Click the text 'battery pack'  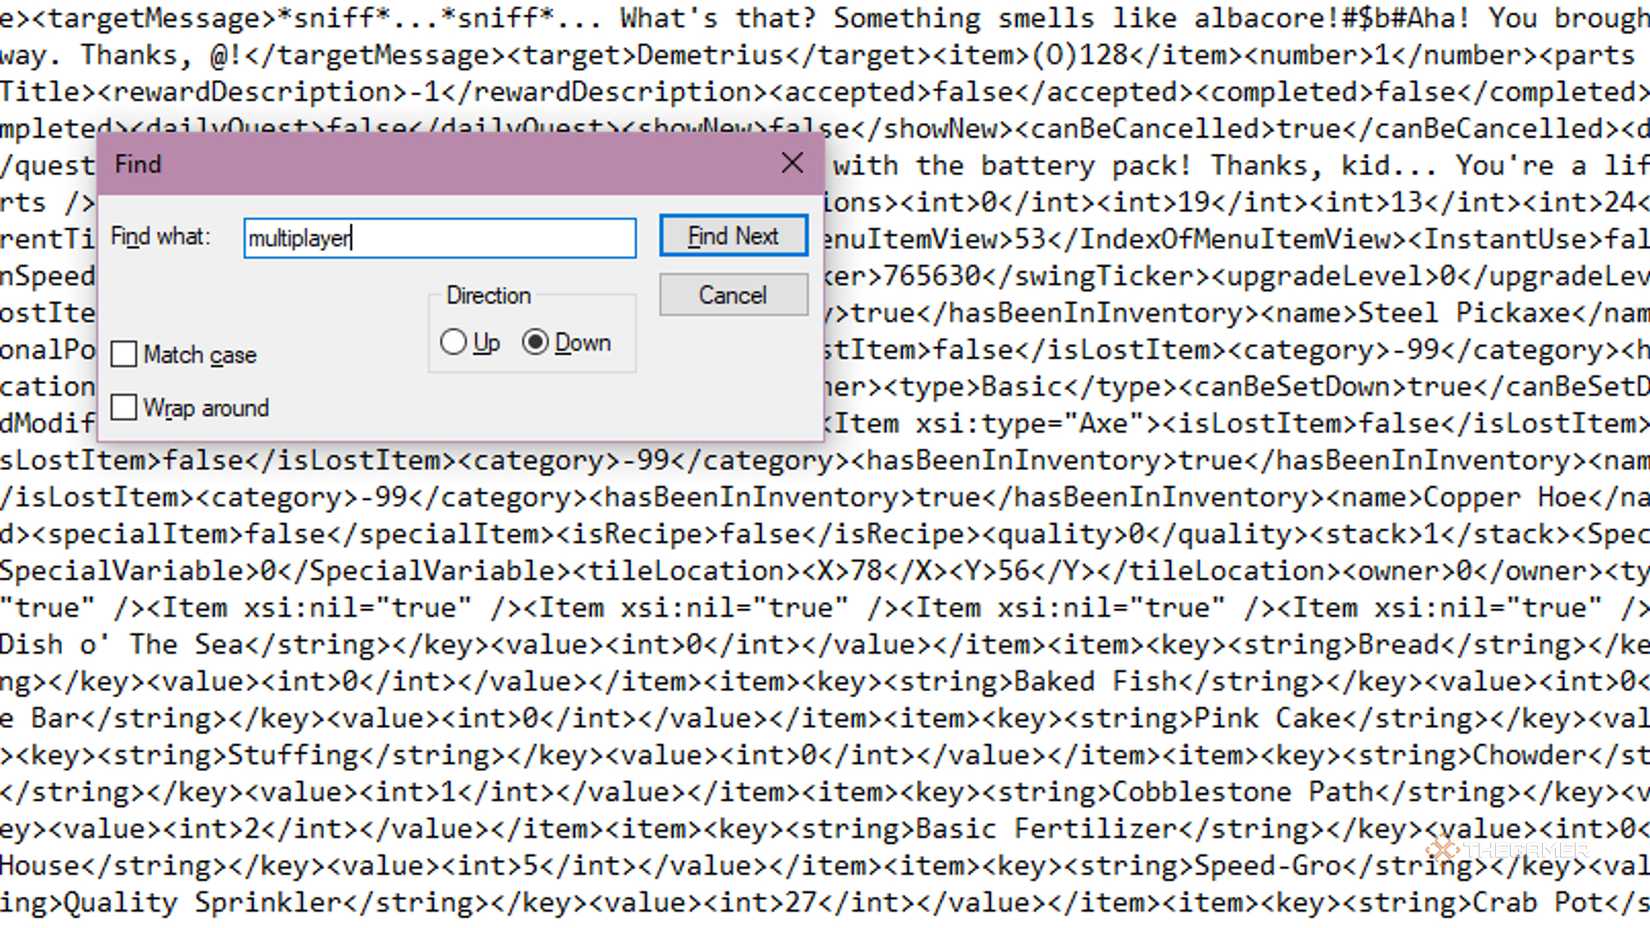[x=1087, y=166]
